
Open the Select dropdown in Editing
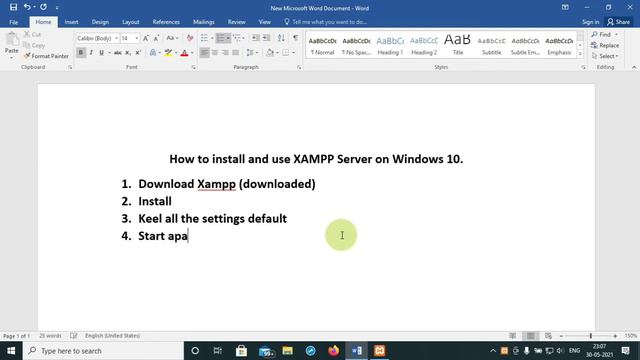click(605, 56)
